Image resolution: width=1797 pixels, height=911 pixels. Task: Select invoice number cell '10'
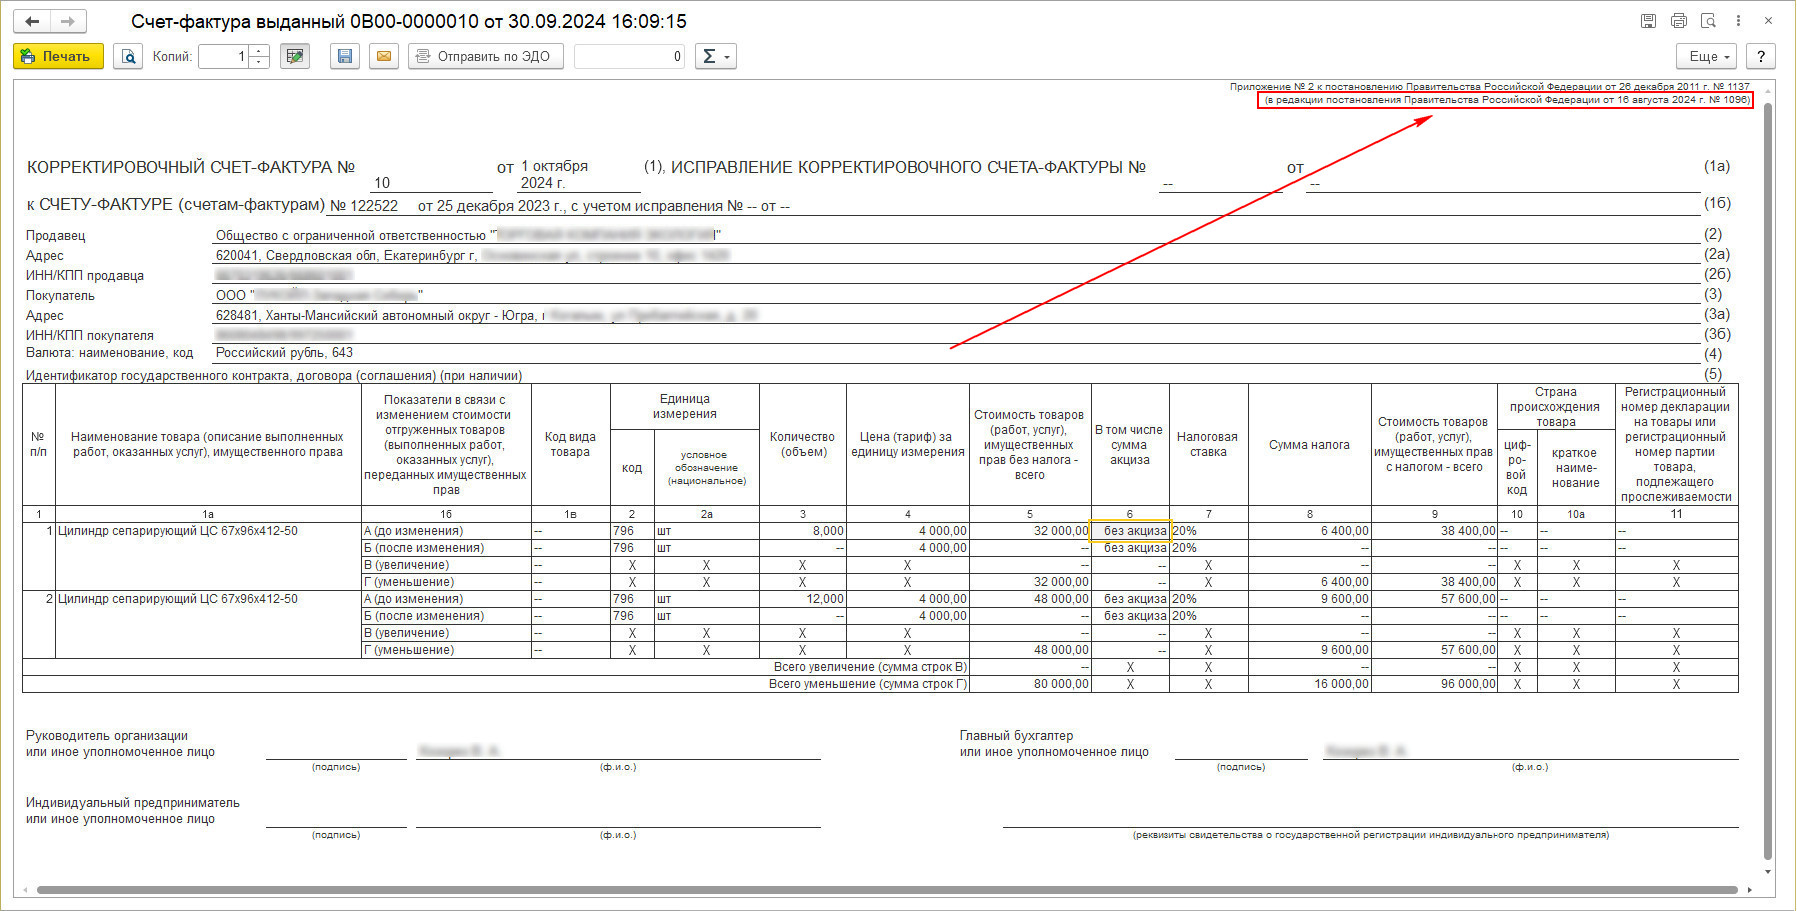coord(431,183)
